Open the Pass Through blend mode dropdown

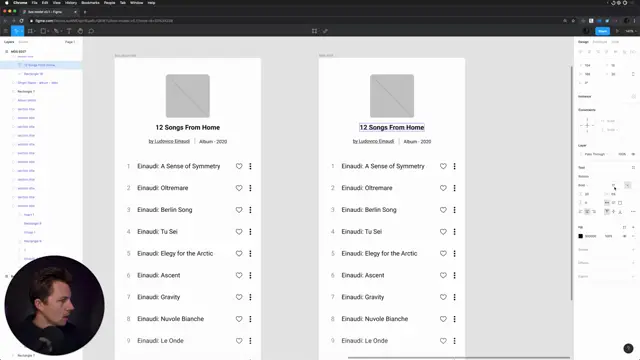[596, 154]
